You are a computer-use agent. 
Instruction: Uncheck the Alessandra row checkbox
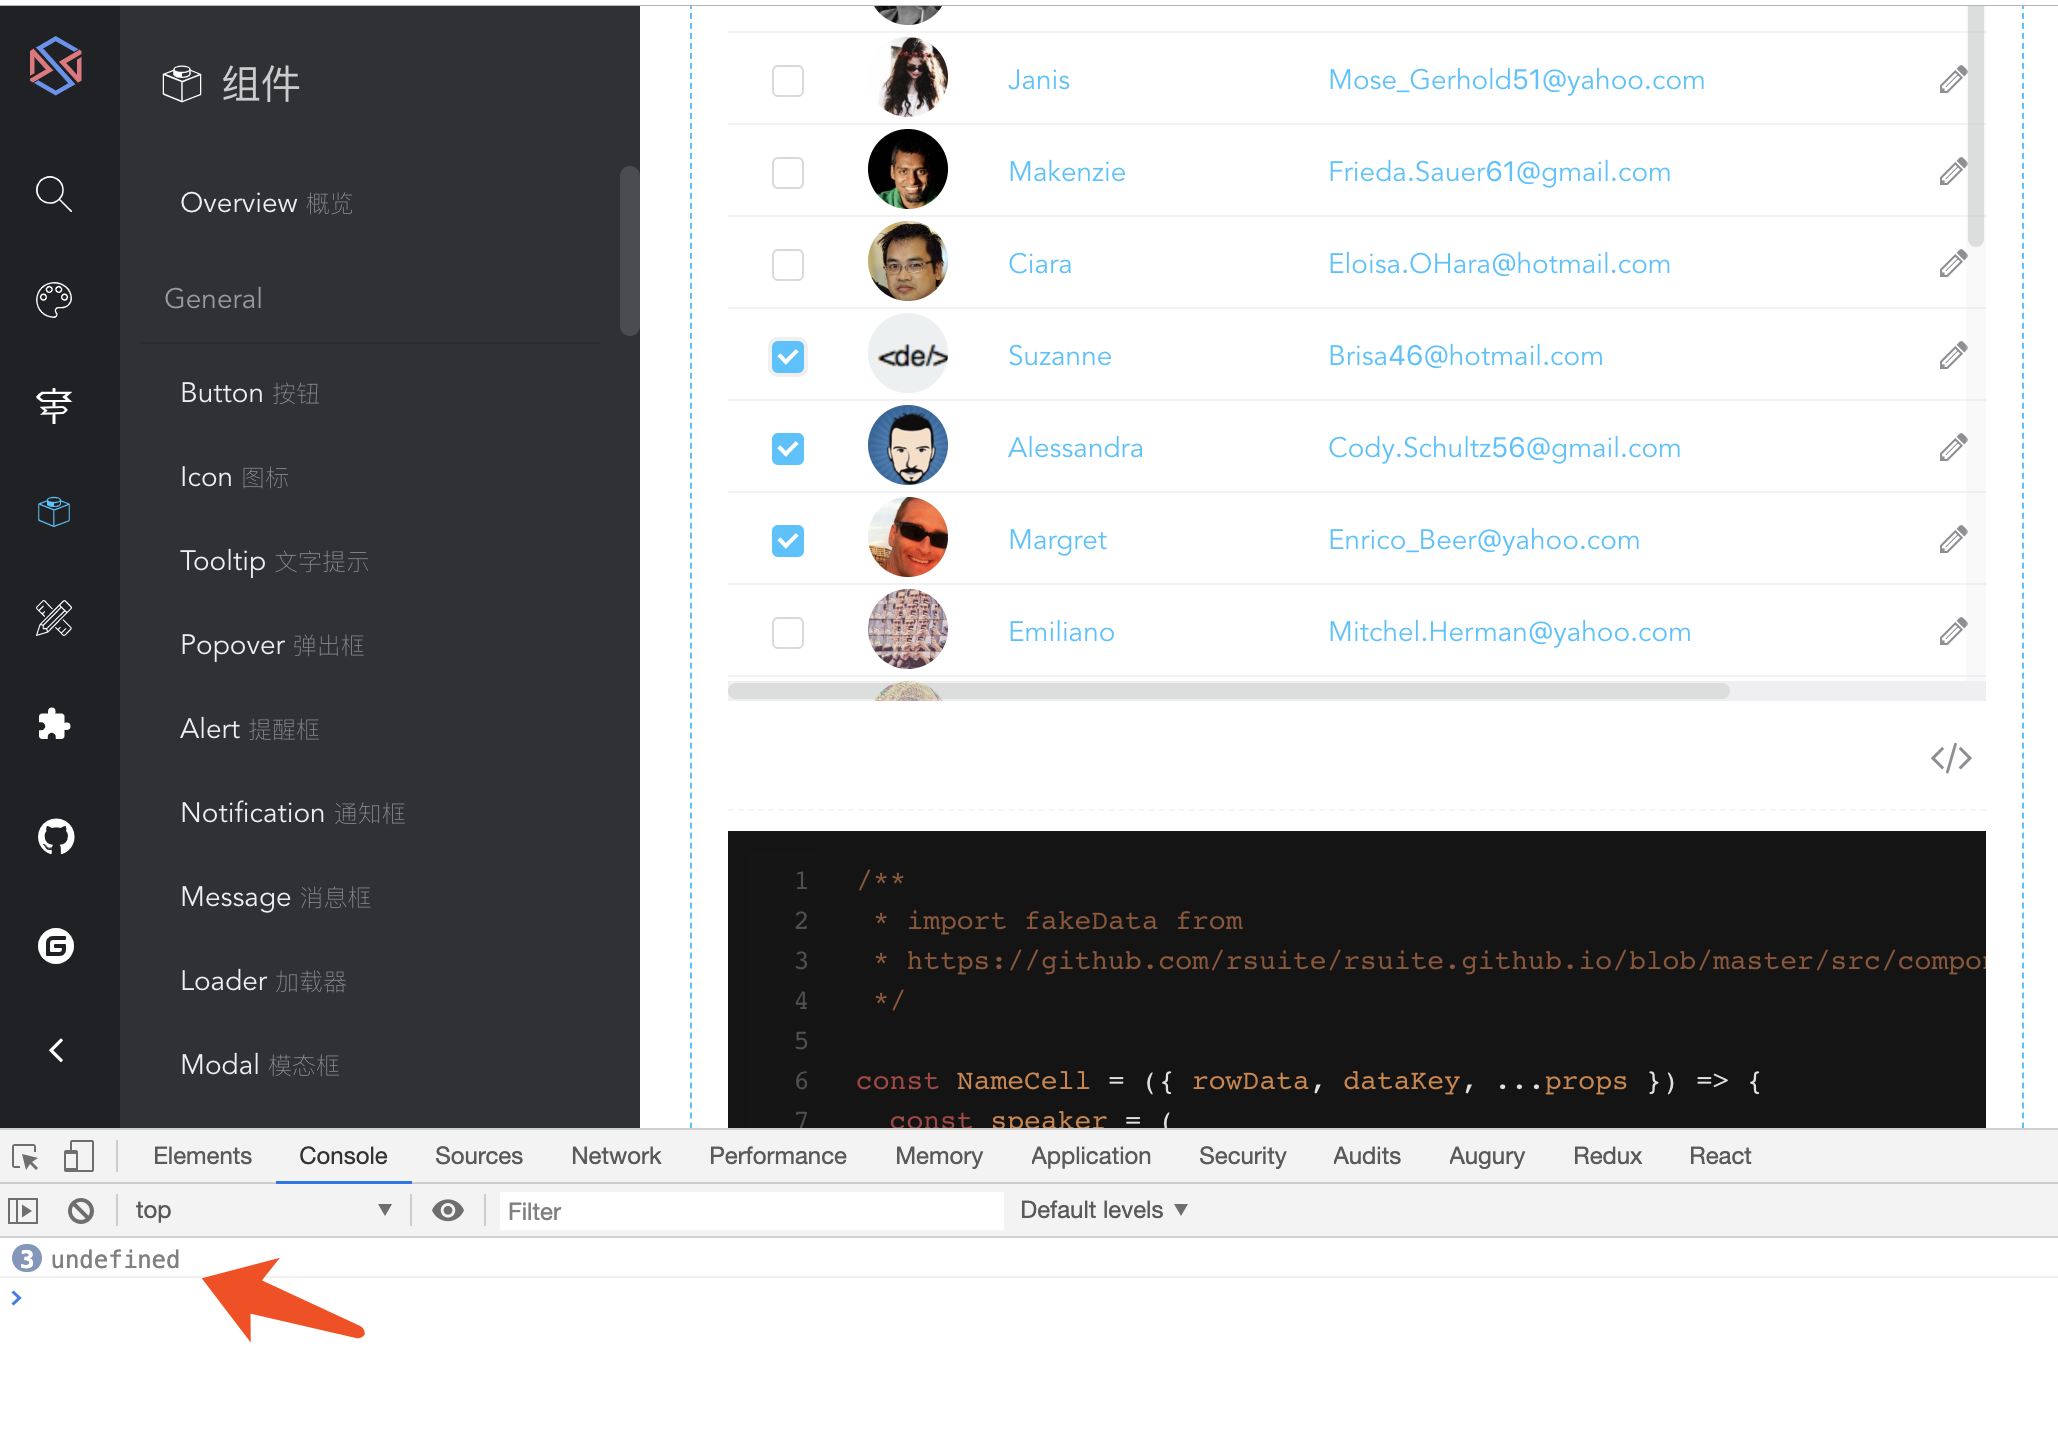(788, 449)
